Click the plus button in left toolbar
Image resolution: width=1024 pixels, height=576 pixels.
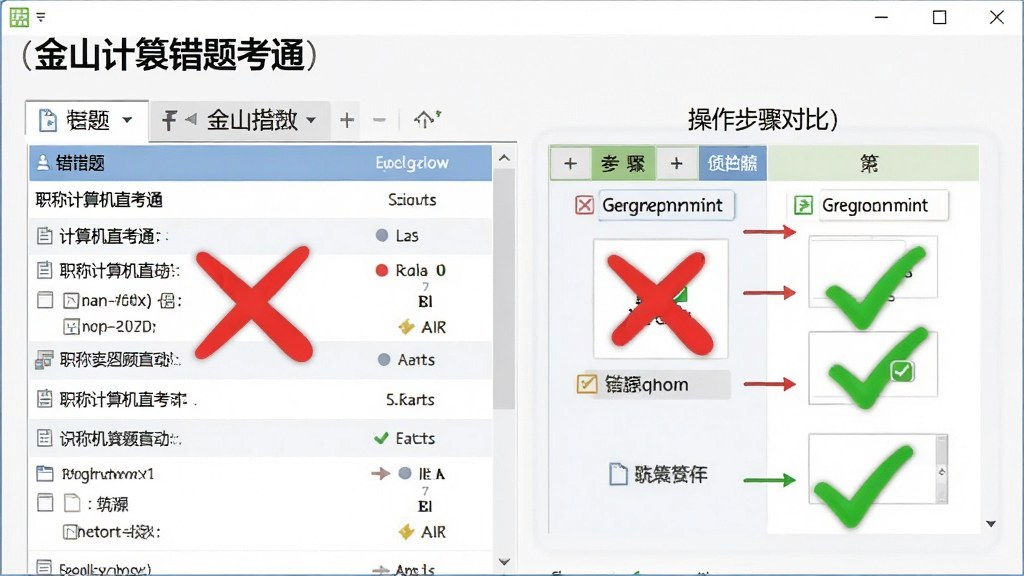(x=347, y=120)
